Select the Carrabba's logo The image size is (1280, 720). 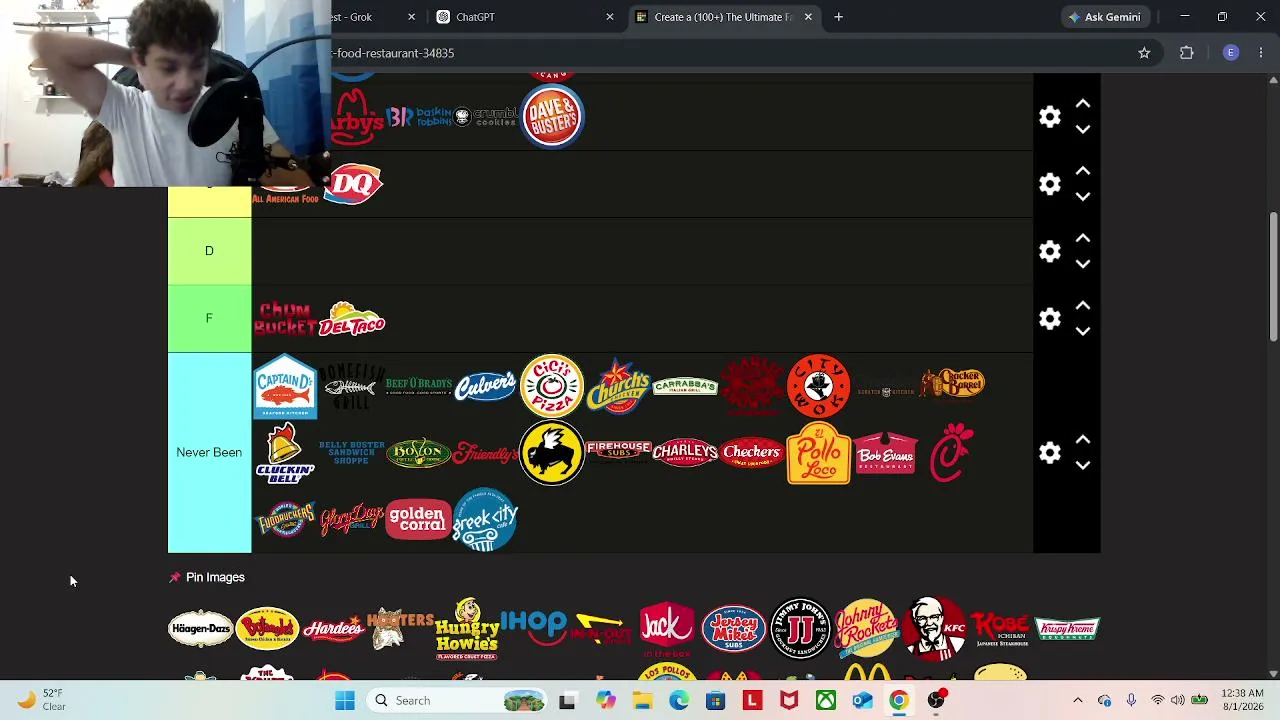[685, 386]
